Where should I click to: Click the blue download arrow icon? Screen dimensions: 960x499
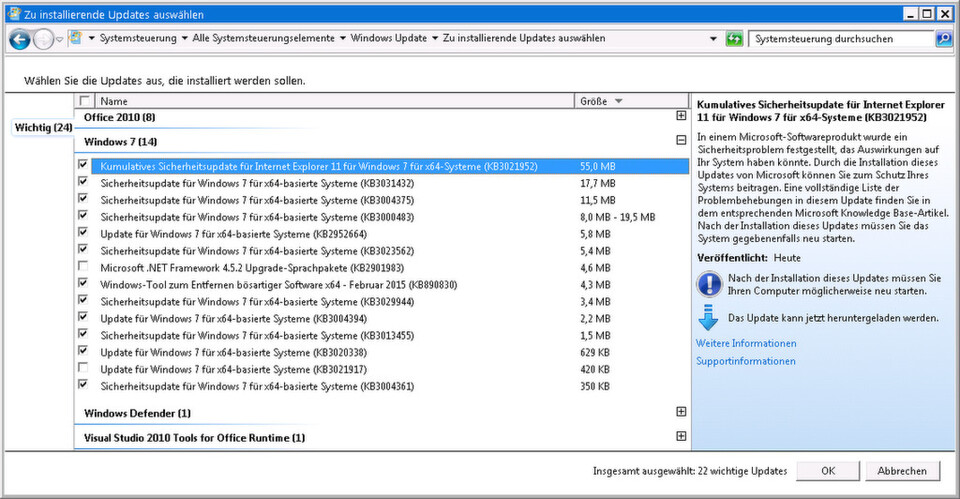point(708,318)
